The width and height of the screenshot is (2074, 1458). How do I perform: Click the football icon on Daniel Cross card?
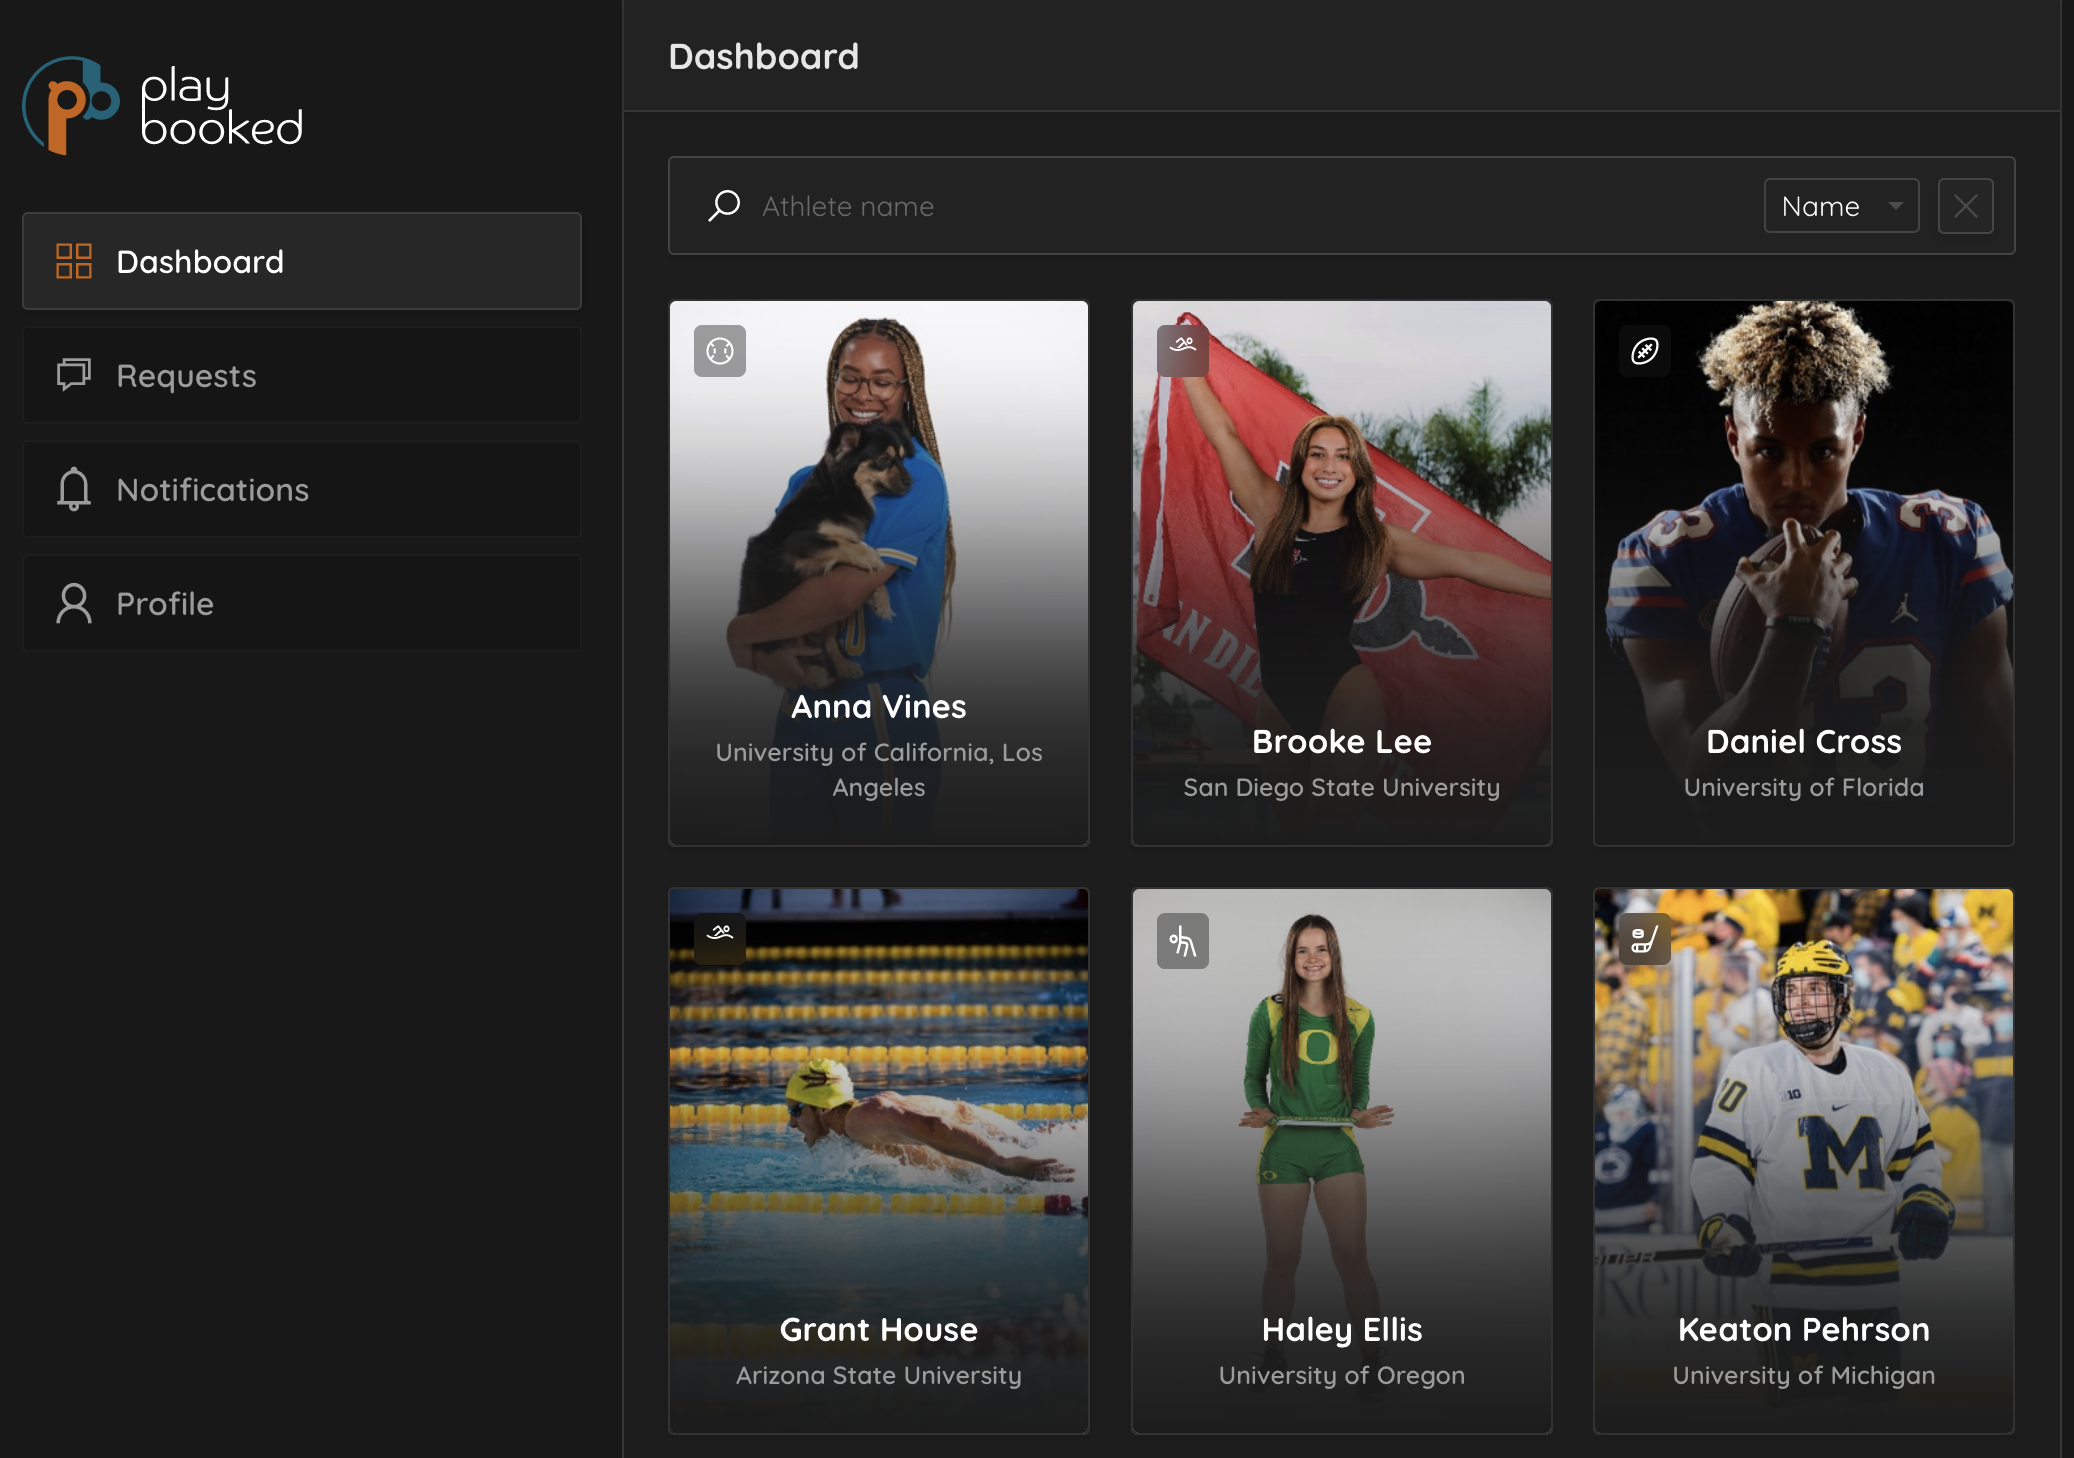(1645, 351)
